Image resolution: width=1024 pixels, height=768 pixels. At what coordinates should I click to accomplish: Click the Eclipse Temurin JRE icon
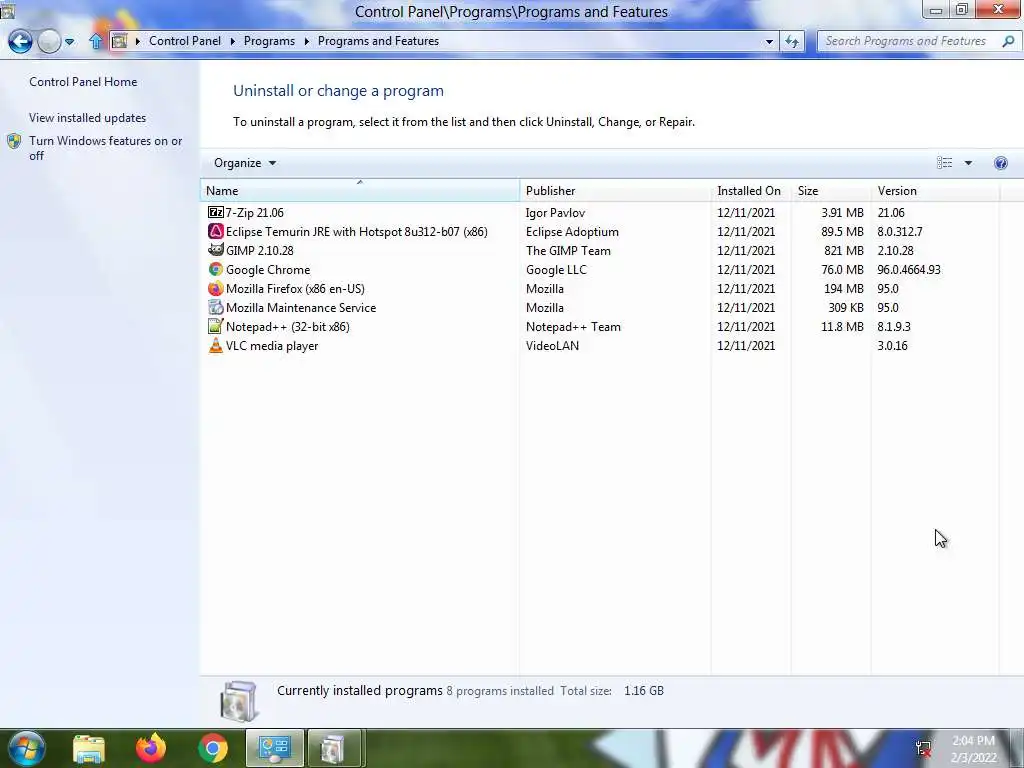pos(216,231)
